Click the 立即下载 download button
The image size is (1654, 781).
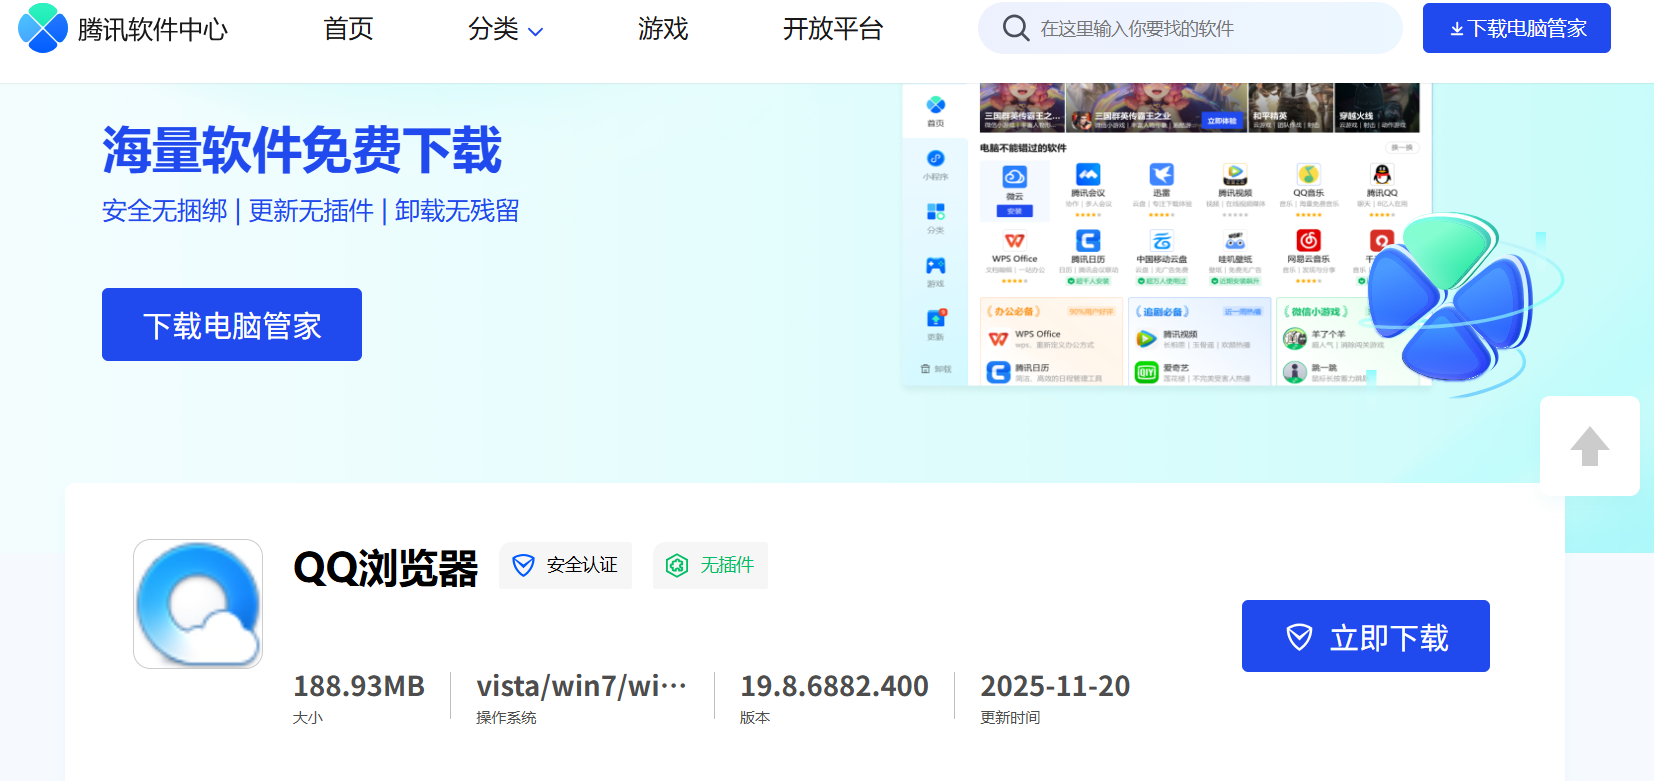[x=1366, y=636]
